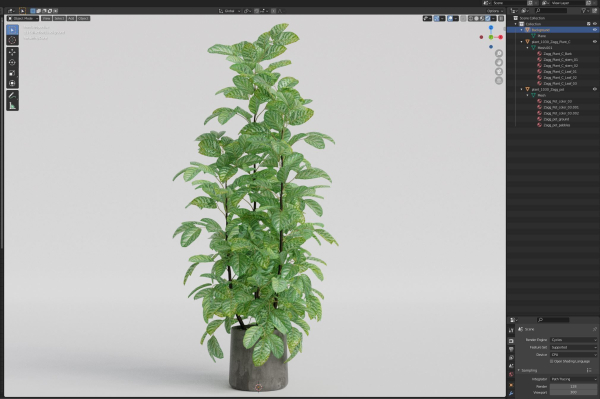Hide the plant_1030_Zagg_pot object
600x399 pixels.
pyautogui.click(x=595, y=89)
